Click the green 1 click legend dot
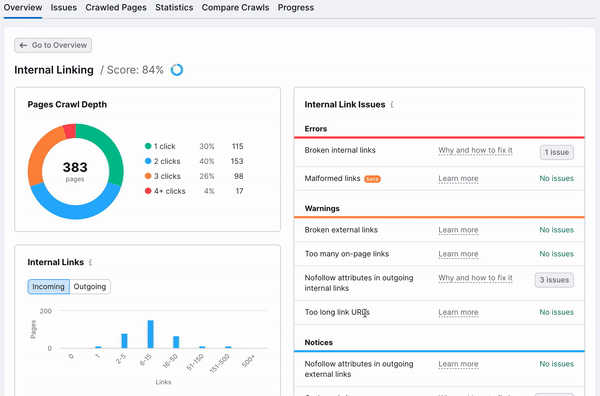This screenshot has width=600, height=396. click(x=148, y=146)
